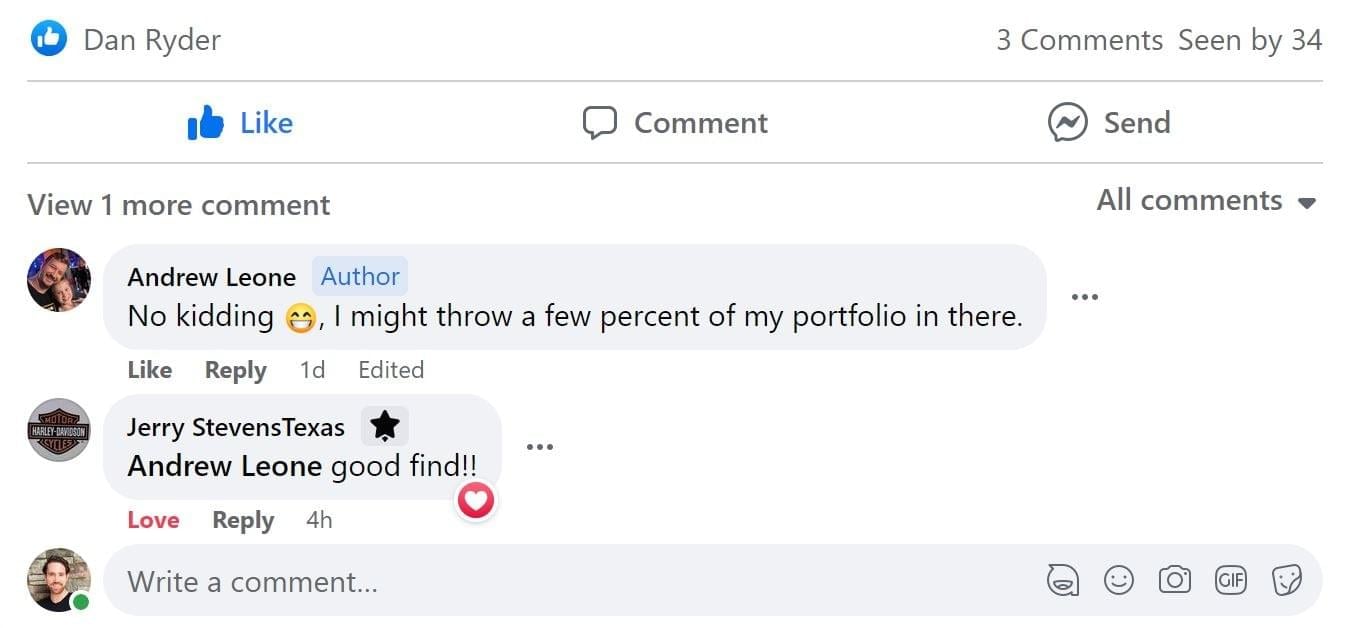Image resolution: width=1346 pixels, height=628 pixels.
Task: Open the GIF picker icon
Action: point(1231,580)
